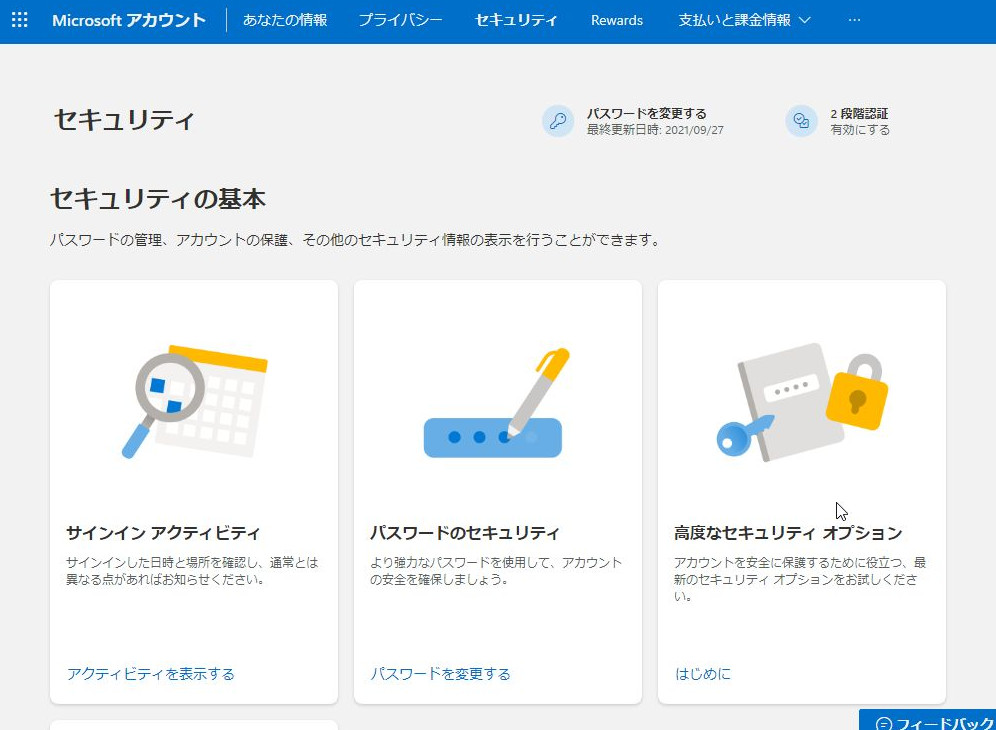Click アクティビティを表示する link
This screenshot has height=730, width=996.
[151, 673]
